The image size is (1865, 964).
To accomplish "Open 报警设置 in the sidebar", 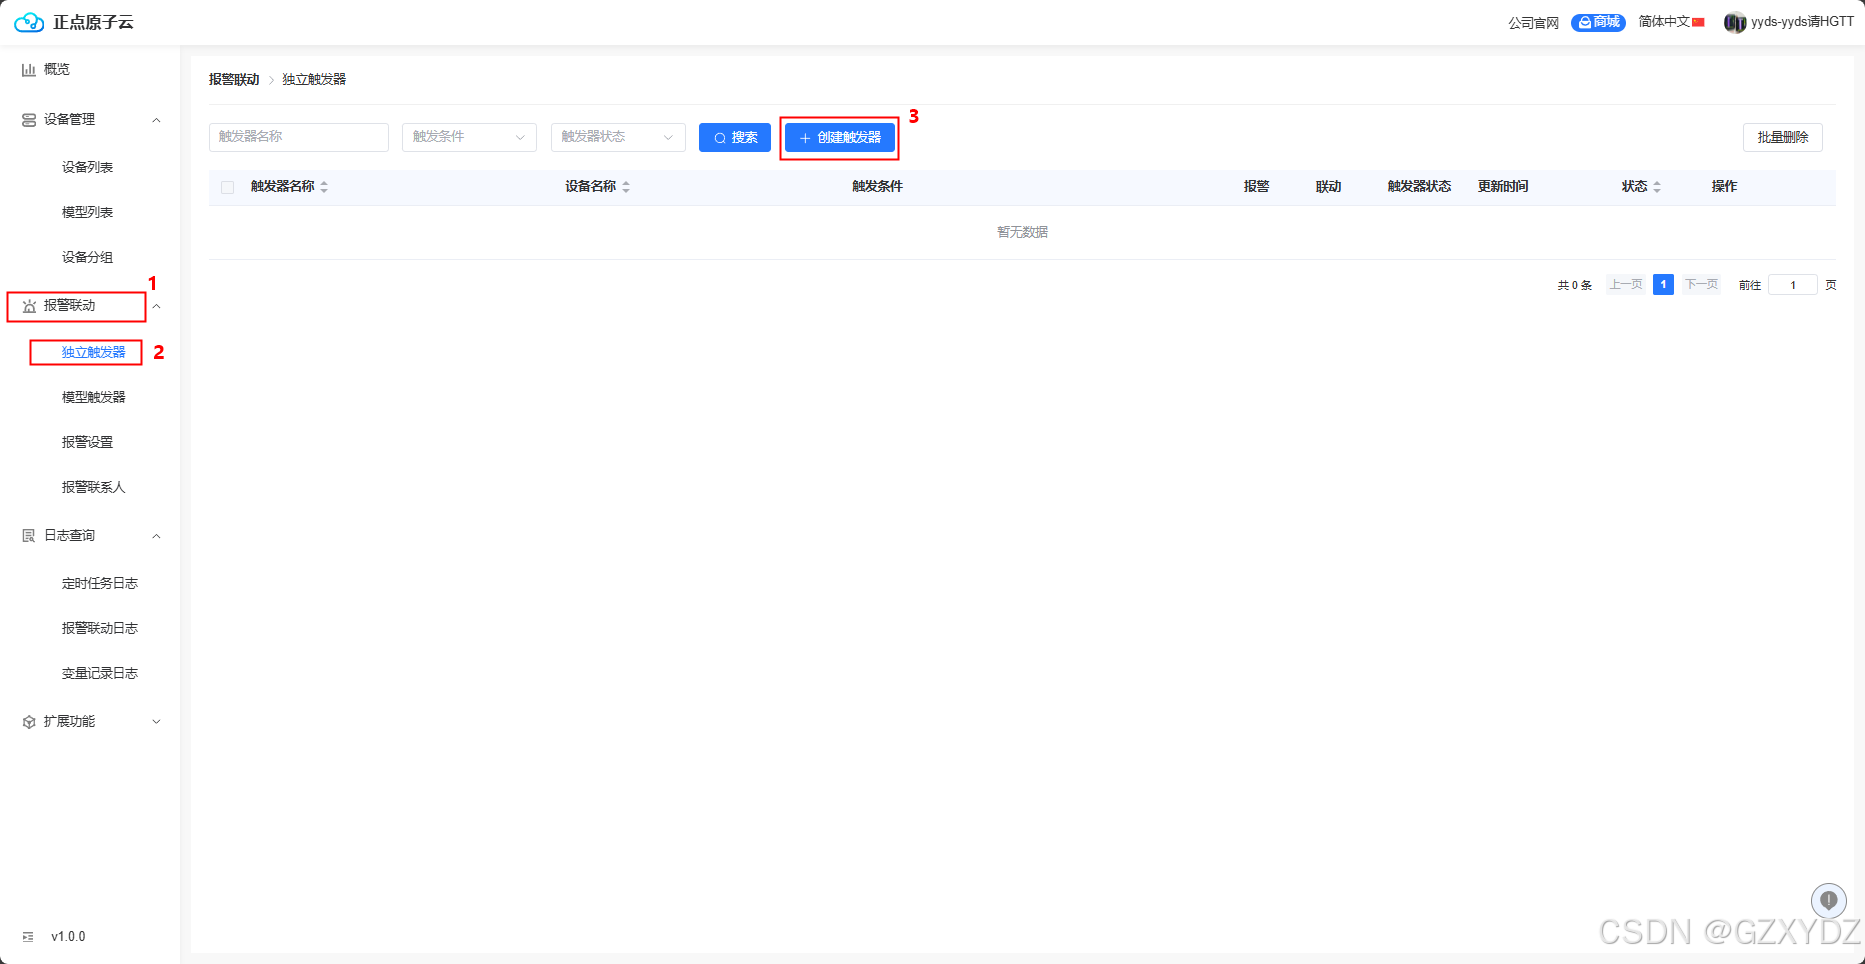I will (88, 442).
